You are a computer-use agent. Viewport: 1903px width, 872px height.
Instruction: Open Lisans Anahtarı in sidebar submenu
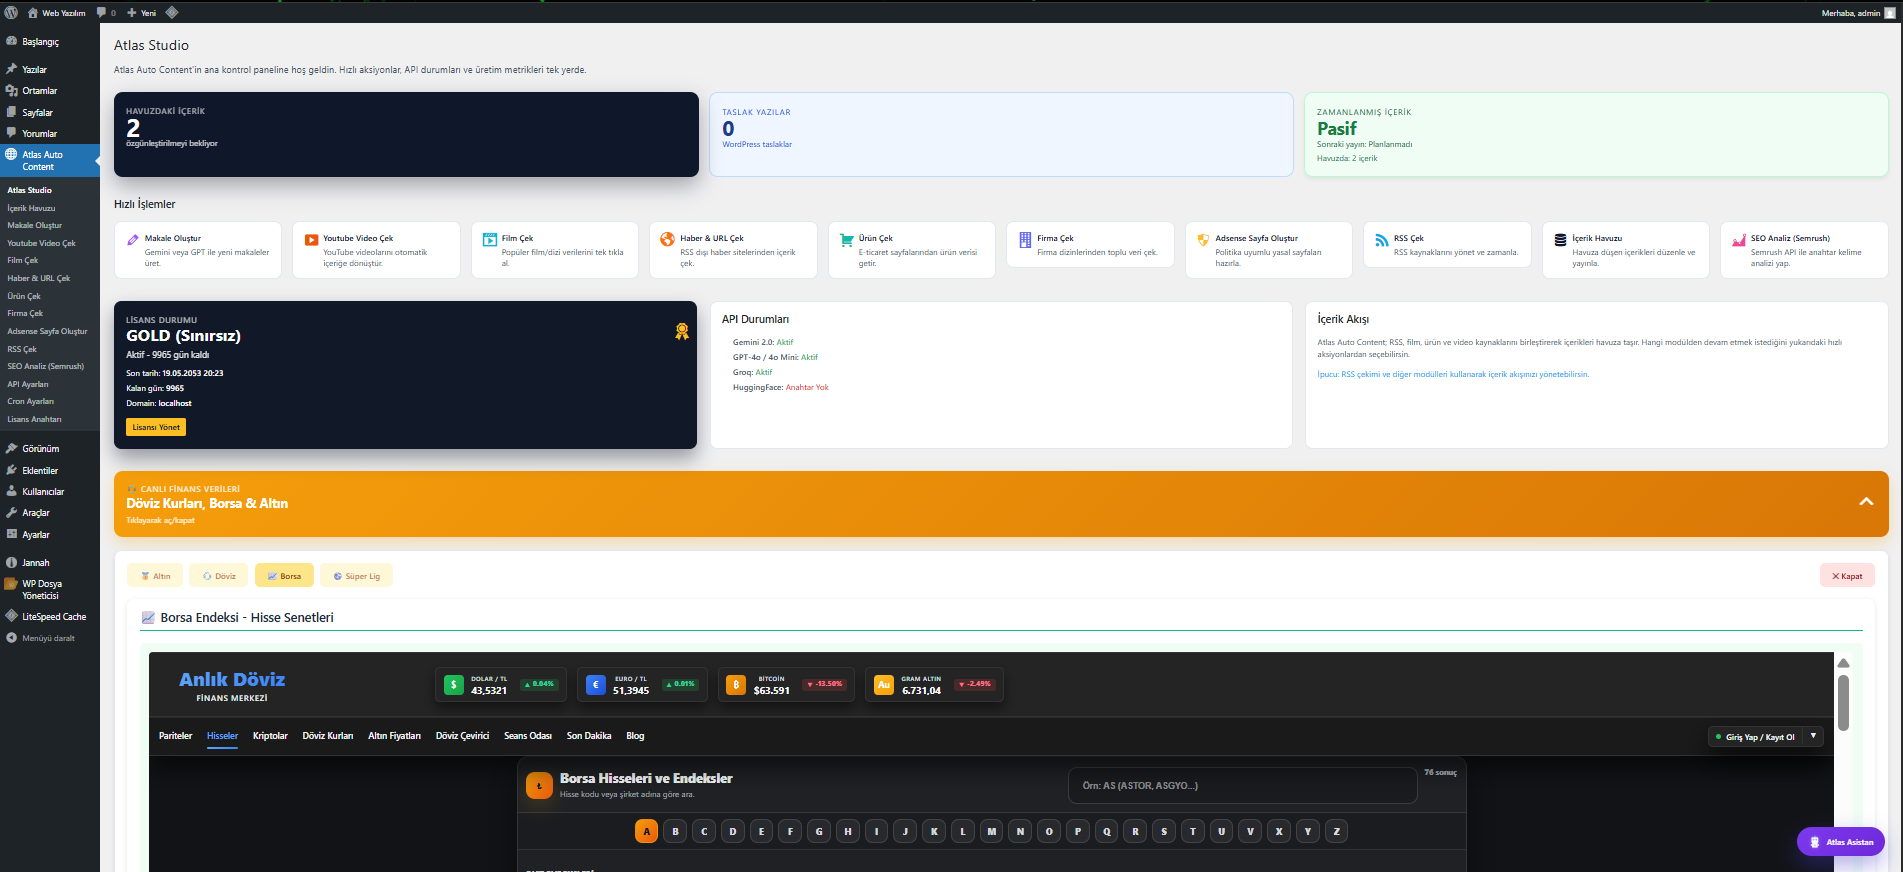tap(34, 419)
